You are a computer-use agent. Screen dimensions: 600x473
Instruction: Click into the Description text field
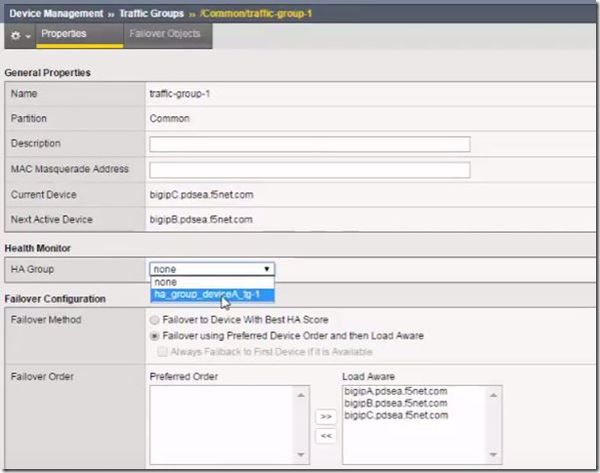[309, 144]
